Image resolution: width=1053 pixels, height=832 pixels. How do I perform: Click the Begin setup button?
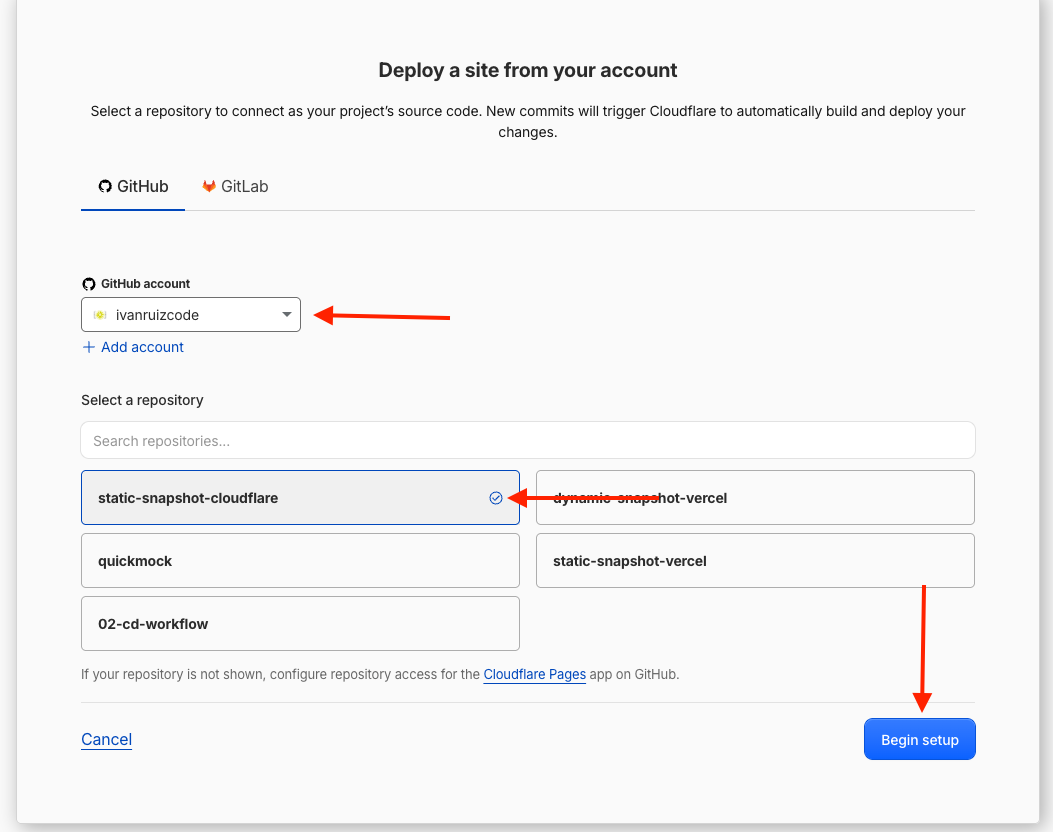coord(919,739)
